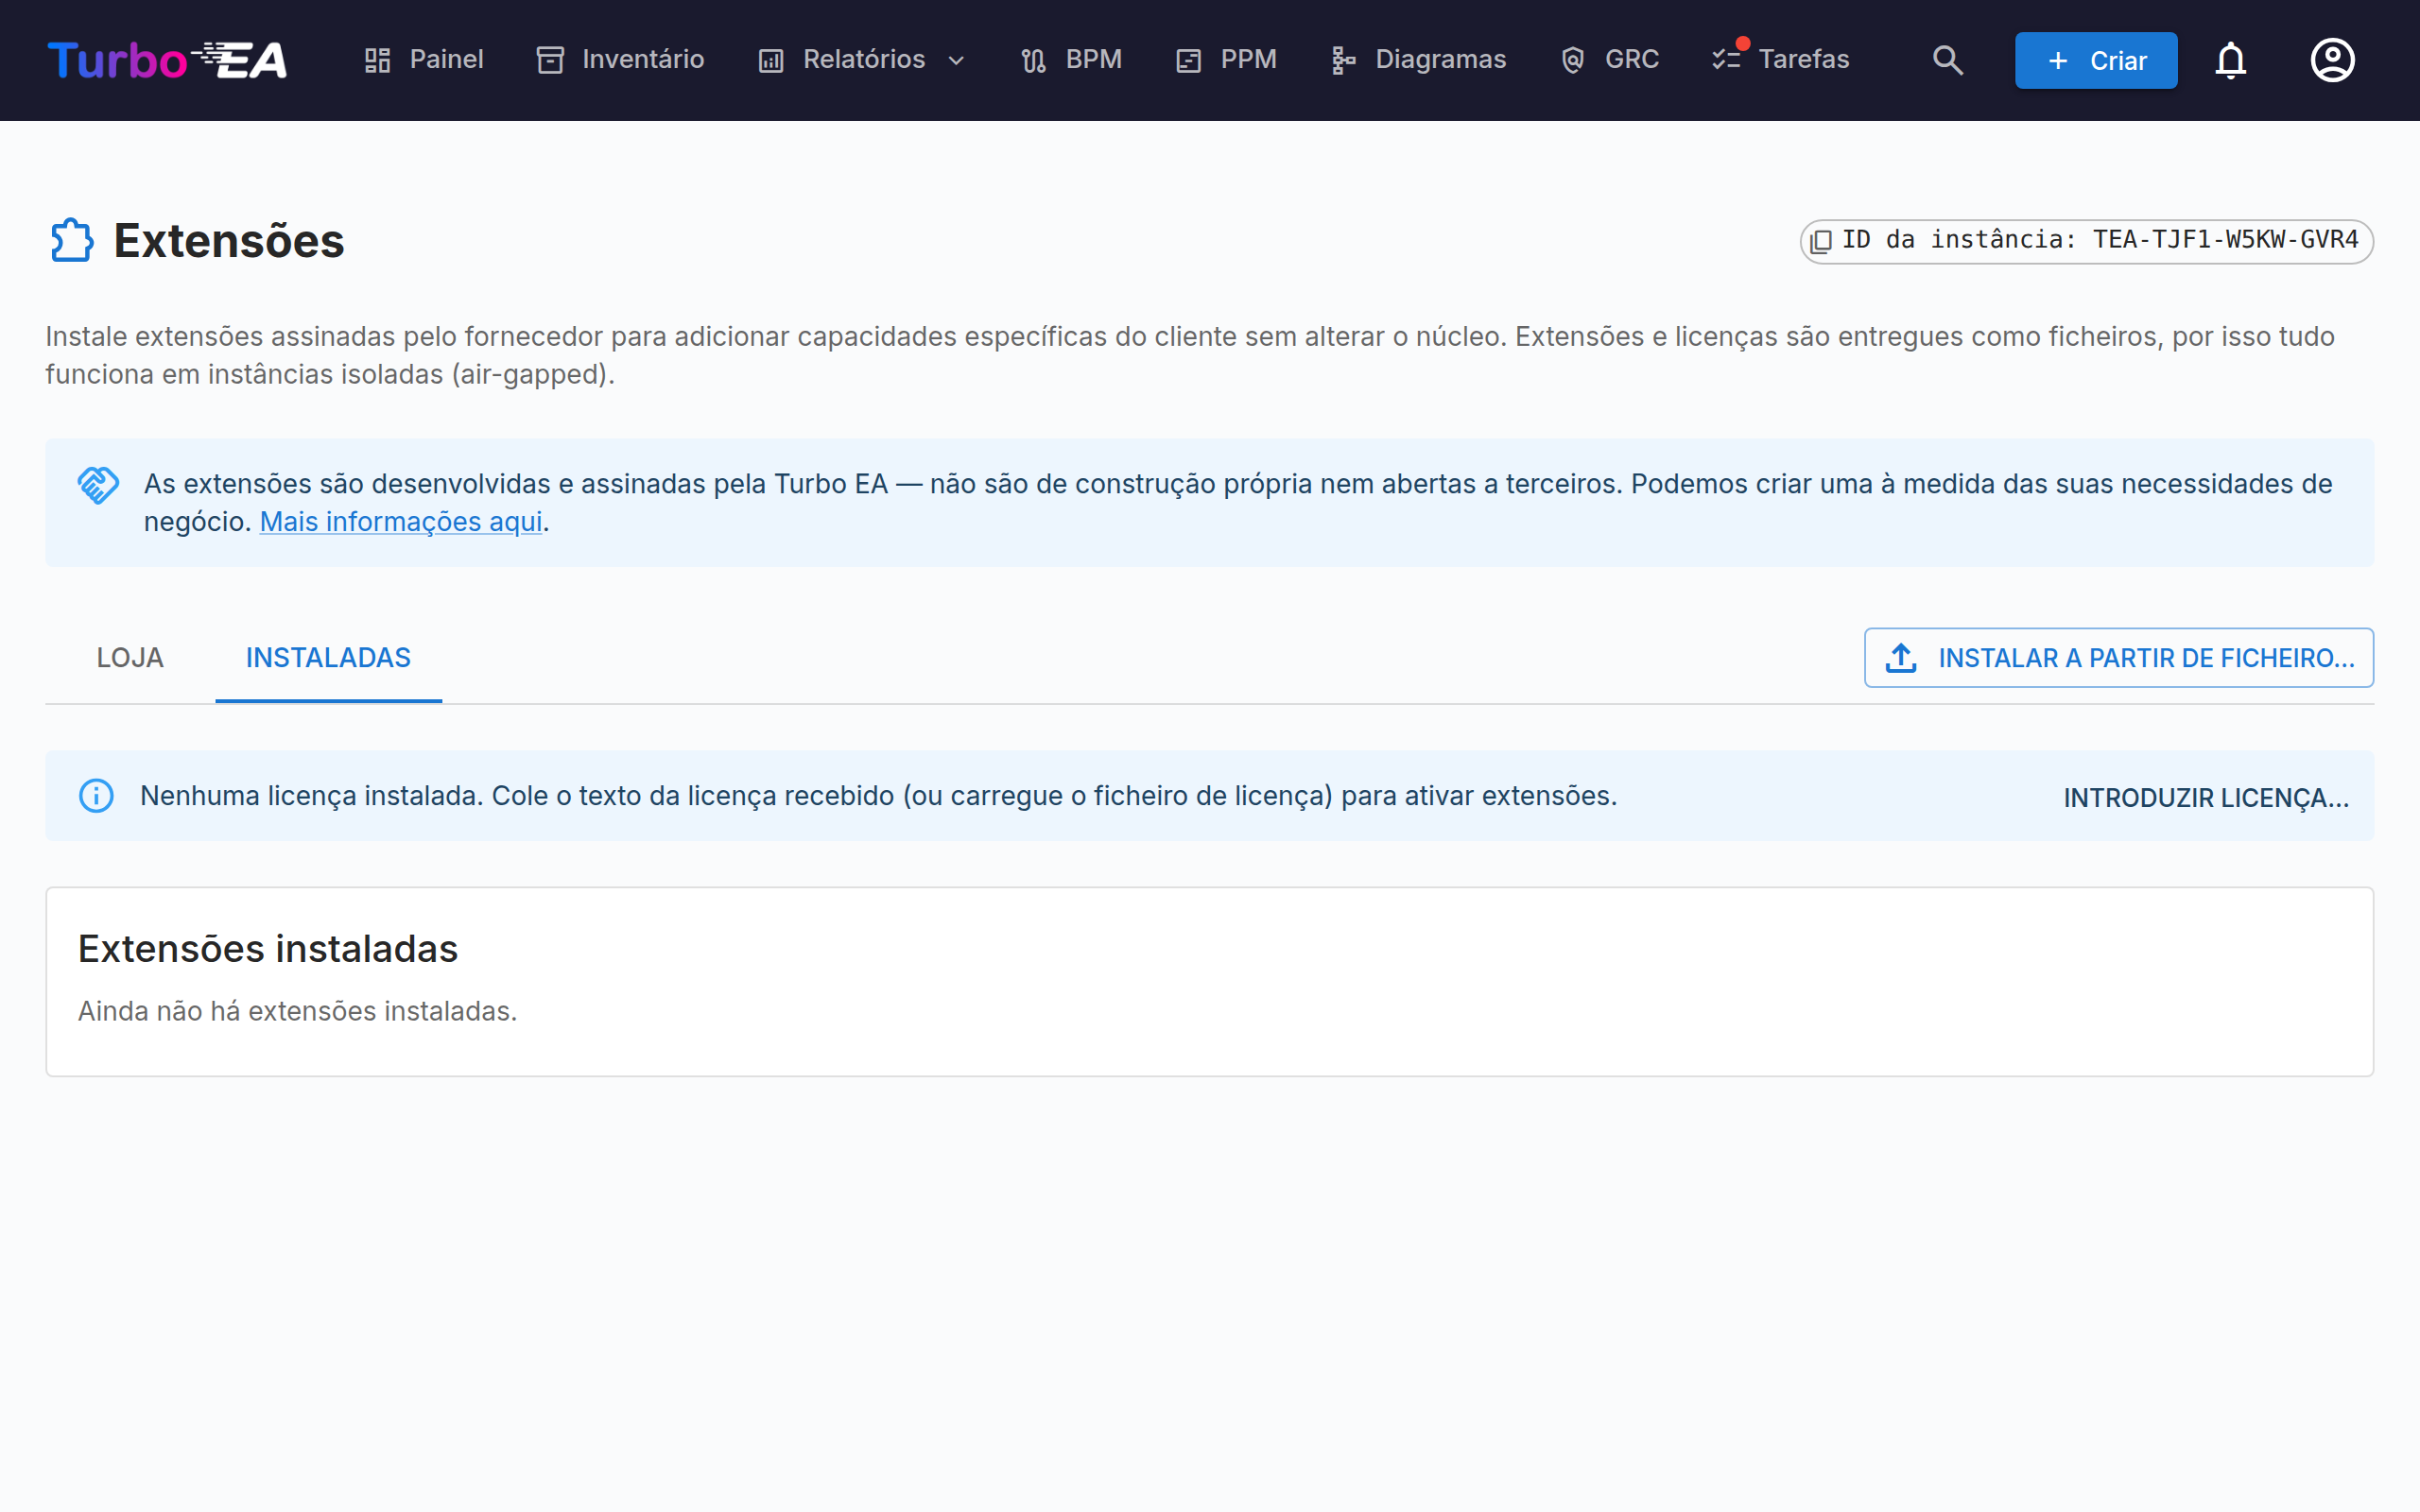Click INTRODUZIR LICENÇA button
Viewport: 2420px width, 1512px height.
(x=2206, y=797)
